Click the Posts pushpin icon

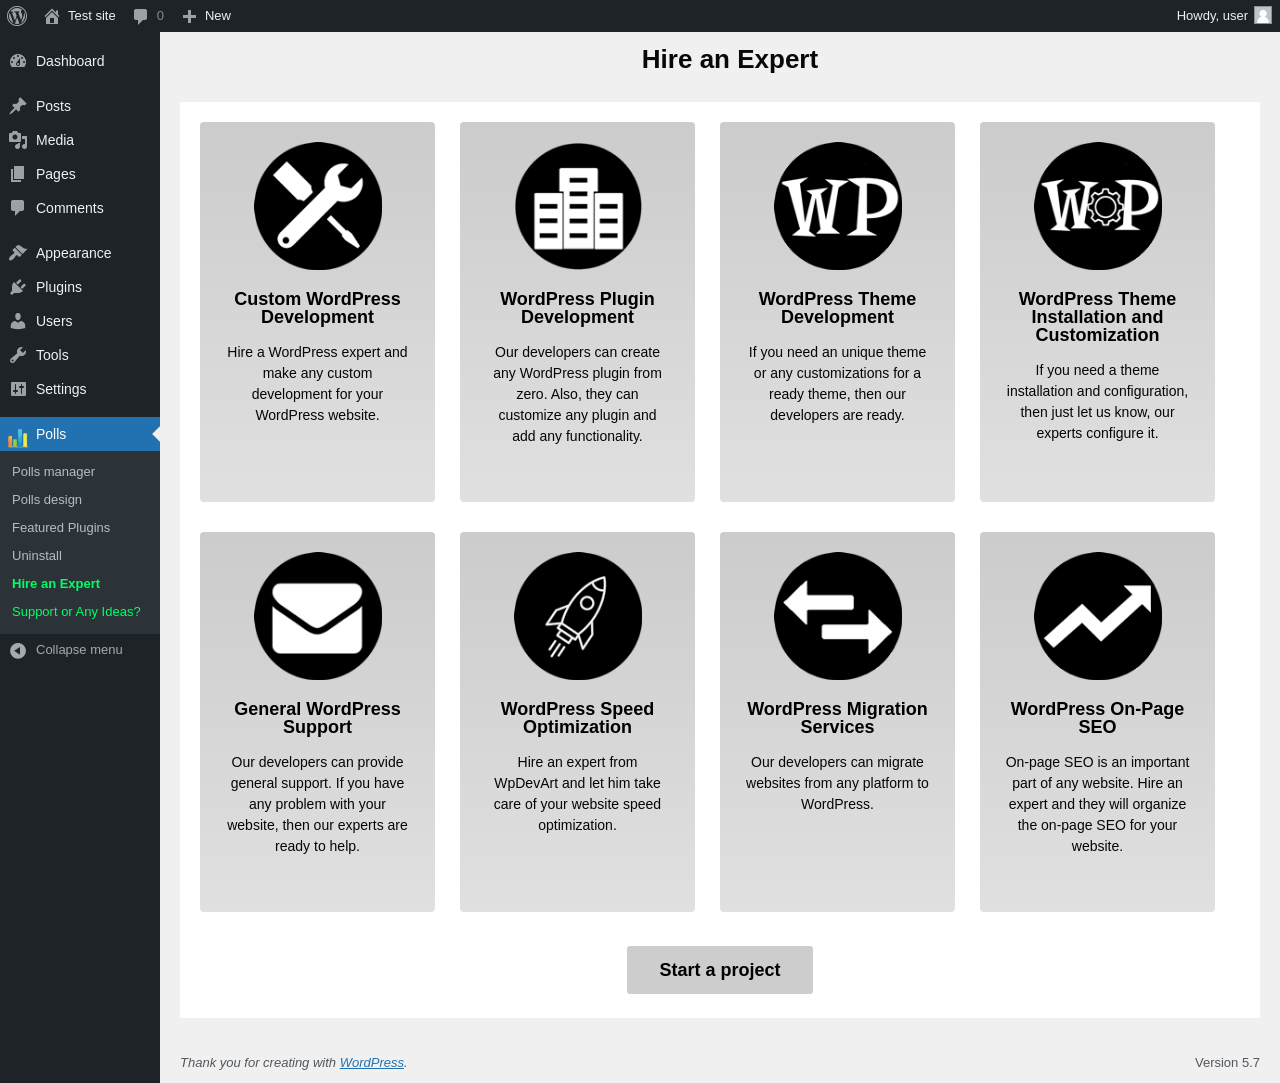18,106
